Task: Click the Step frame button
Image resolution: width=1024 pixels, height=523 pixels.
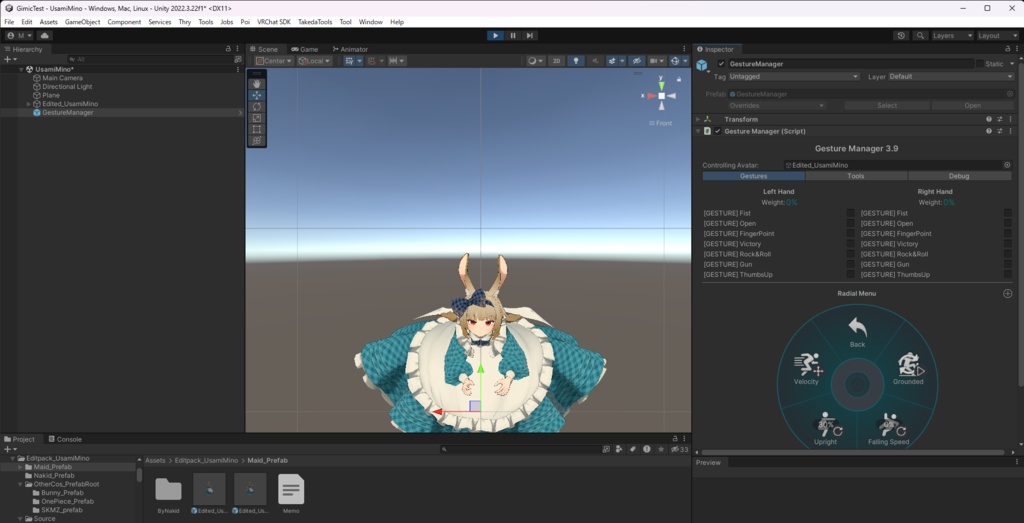Action: tap(530, 35)
